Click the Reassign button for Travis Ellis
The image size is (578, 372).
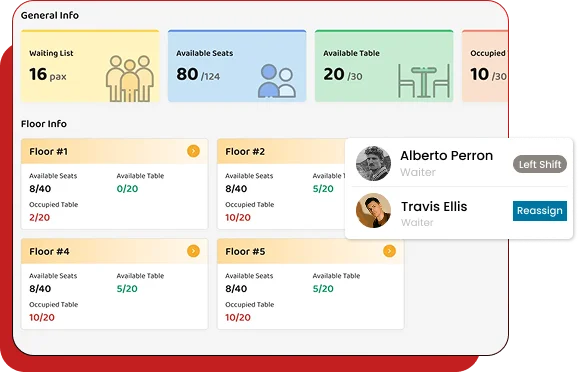(x=540, y=211)
